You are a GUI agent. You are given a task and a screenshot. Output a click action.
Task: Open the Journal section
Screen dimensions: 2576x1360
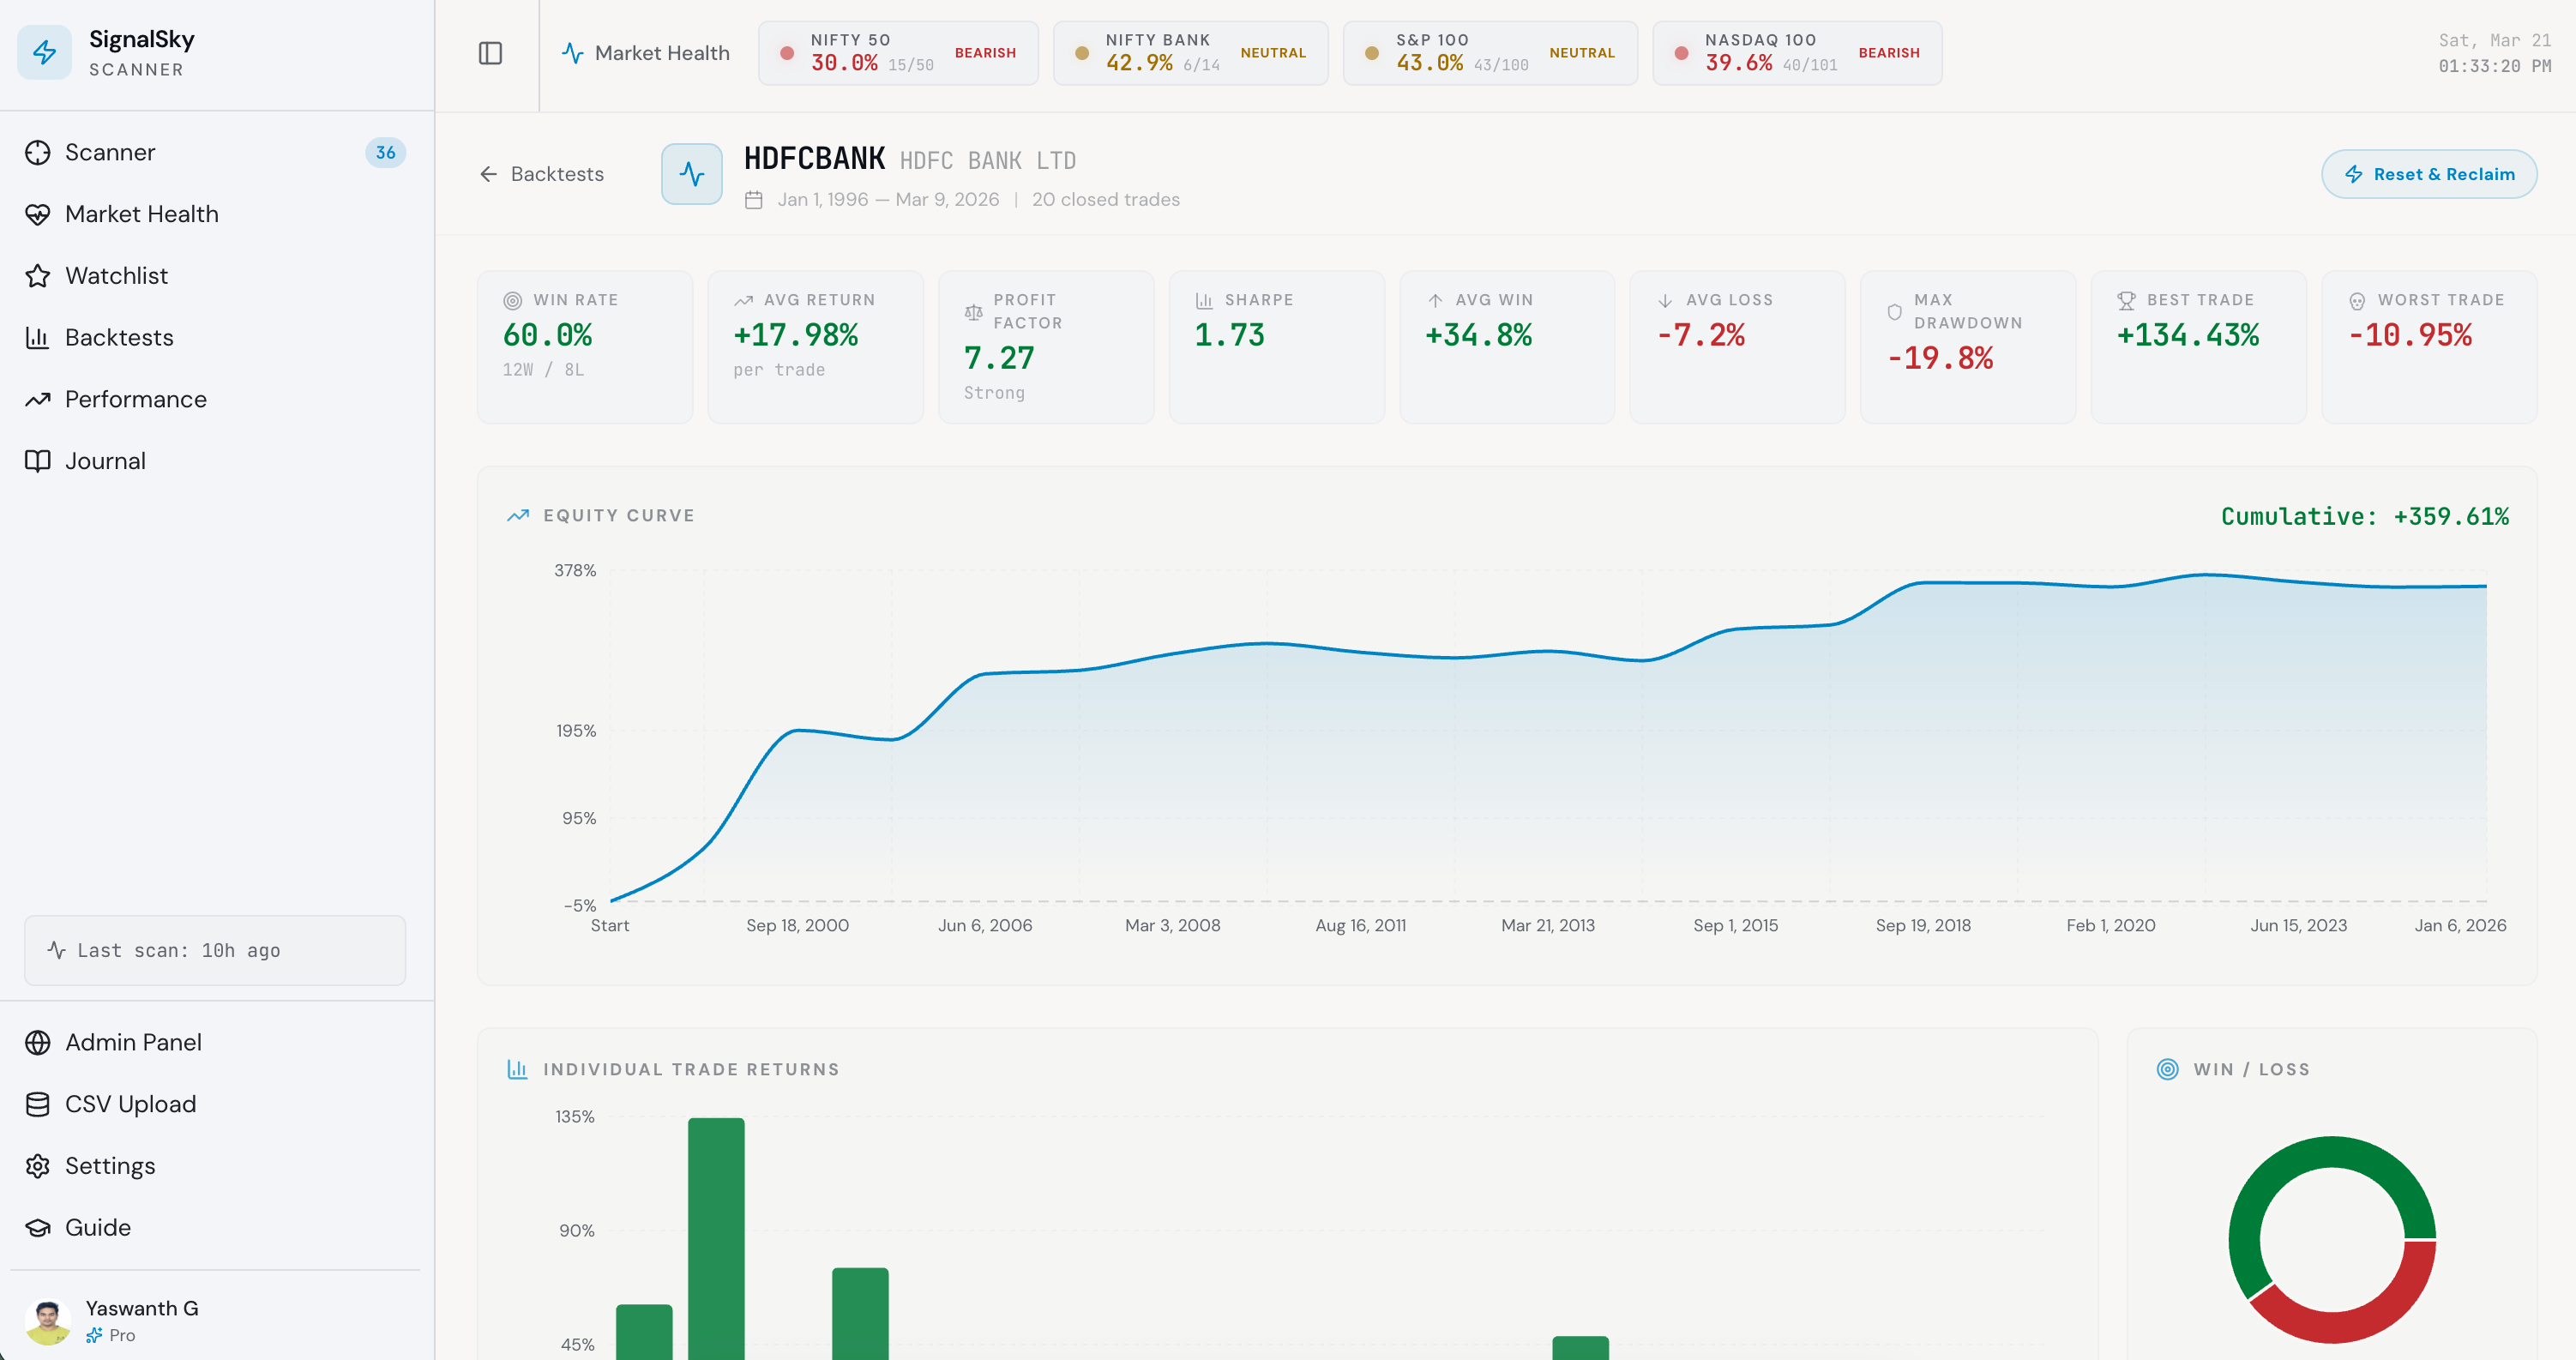[x=215, y=461]
